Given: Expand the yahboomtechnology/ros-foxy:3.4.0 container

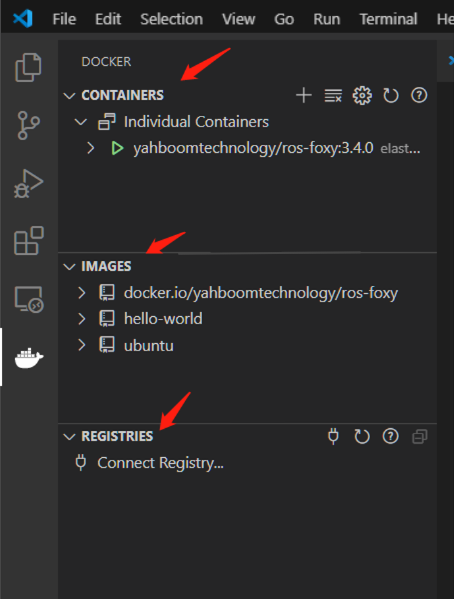Looking at the screenshot, I should coord(91,148).
